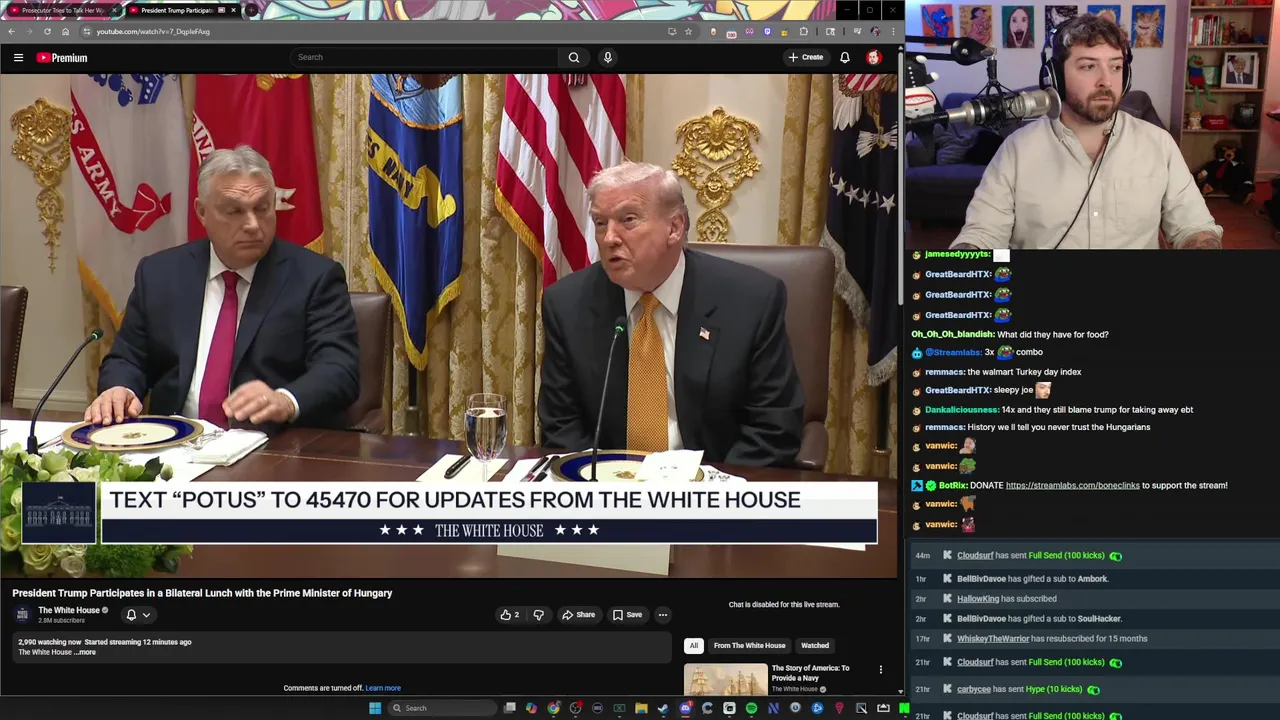Viewport: 1280px width, 720px height.
Task: Select the 'From The White House' chip
Action: (749, 645)
